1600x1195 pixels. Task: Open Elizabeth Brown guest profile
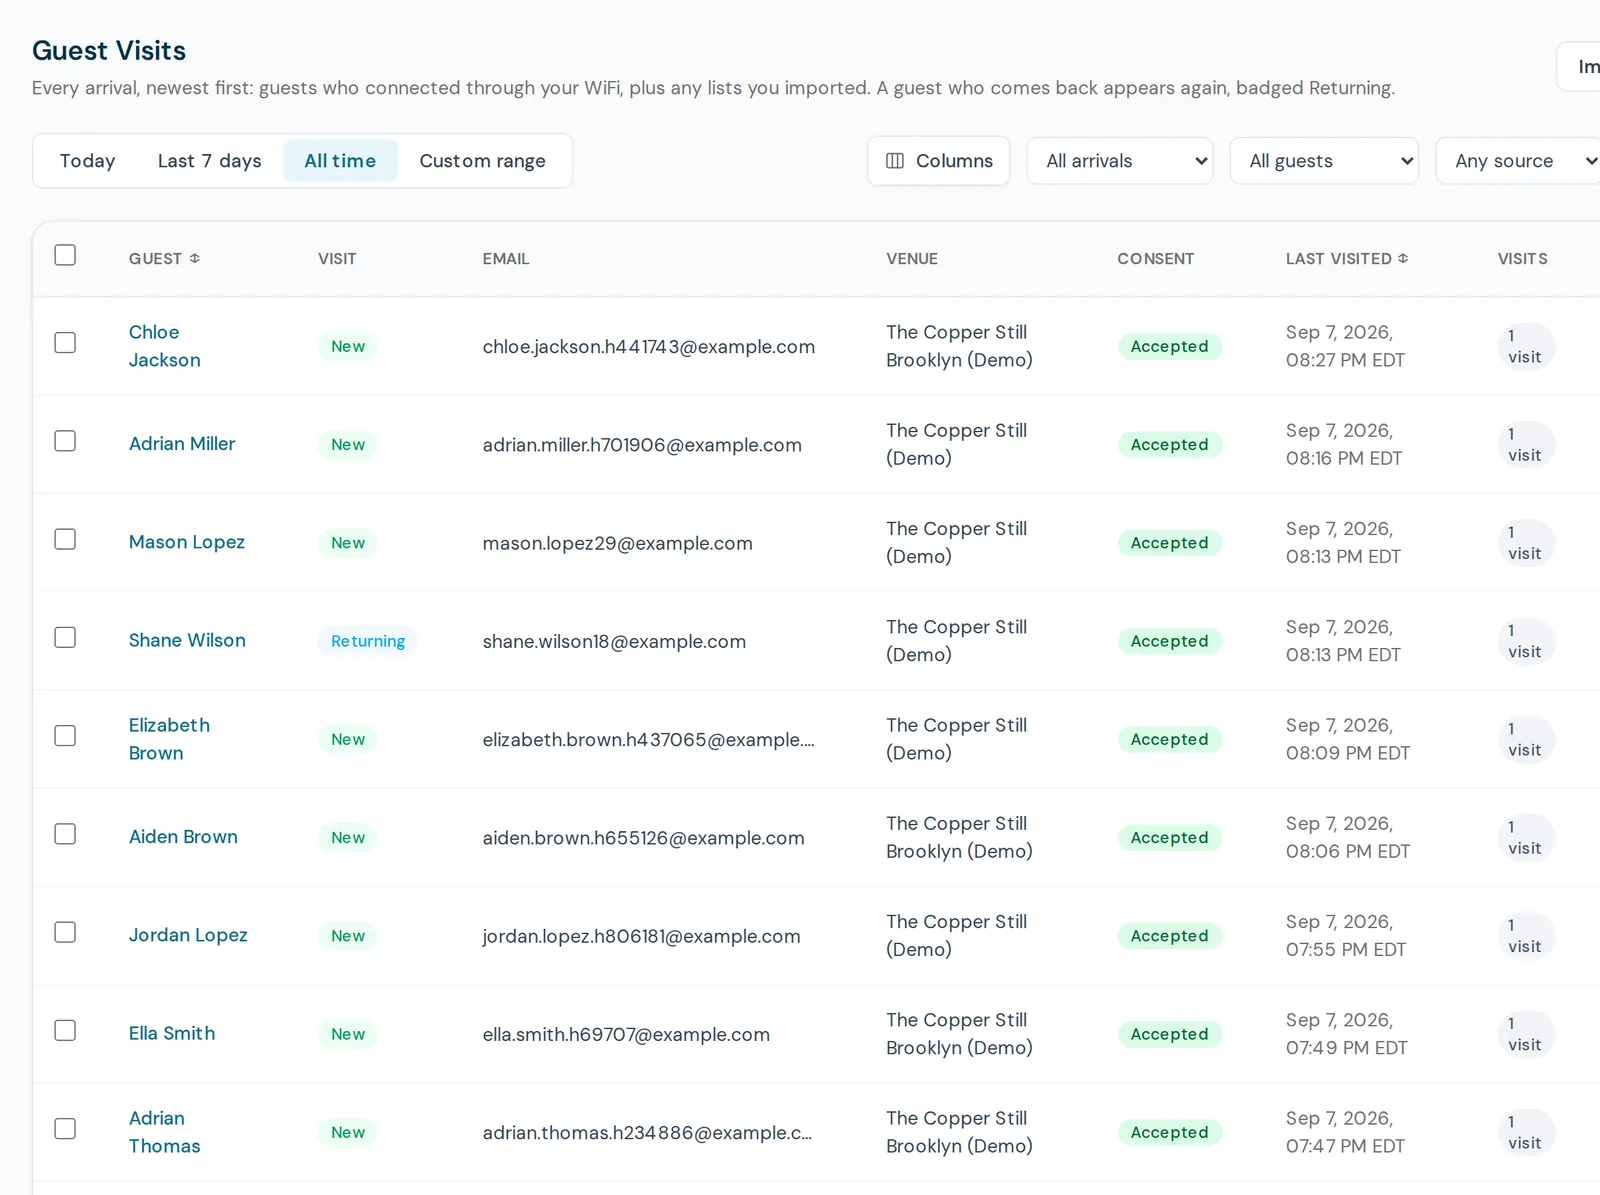169,739
